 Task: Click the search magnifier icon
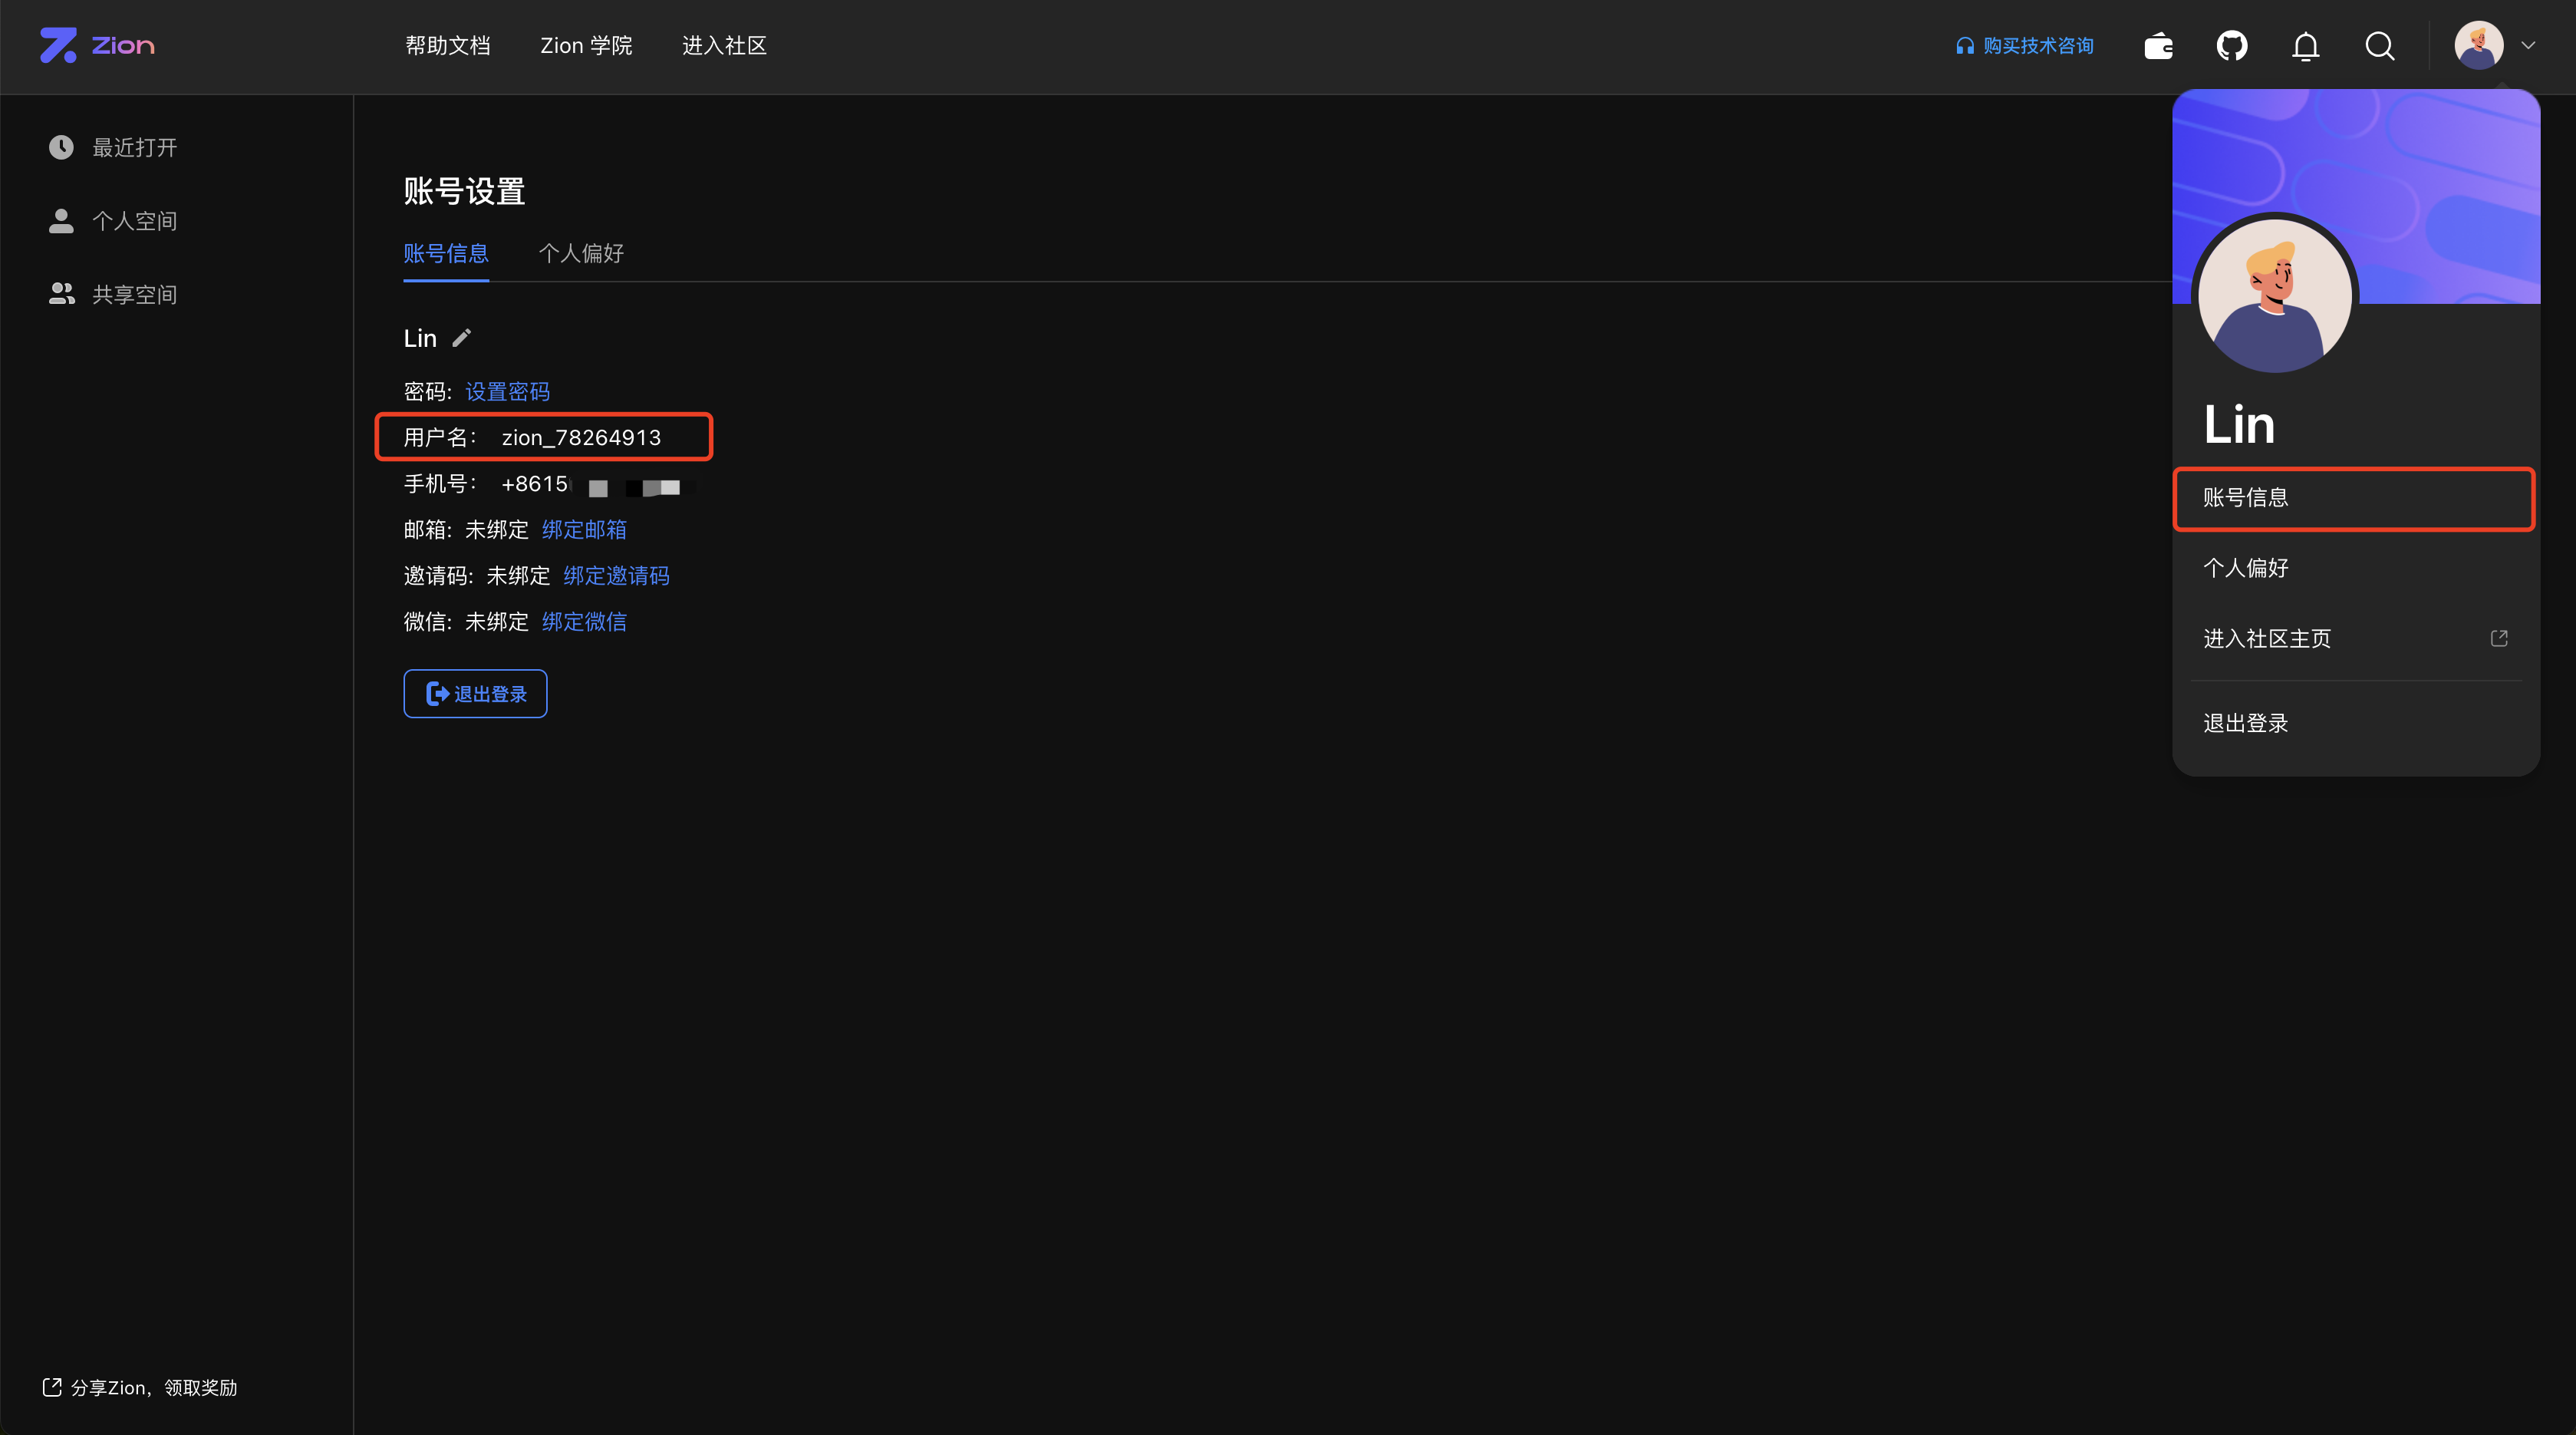[2380, 46]
